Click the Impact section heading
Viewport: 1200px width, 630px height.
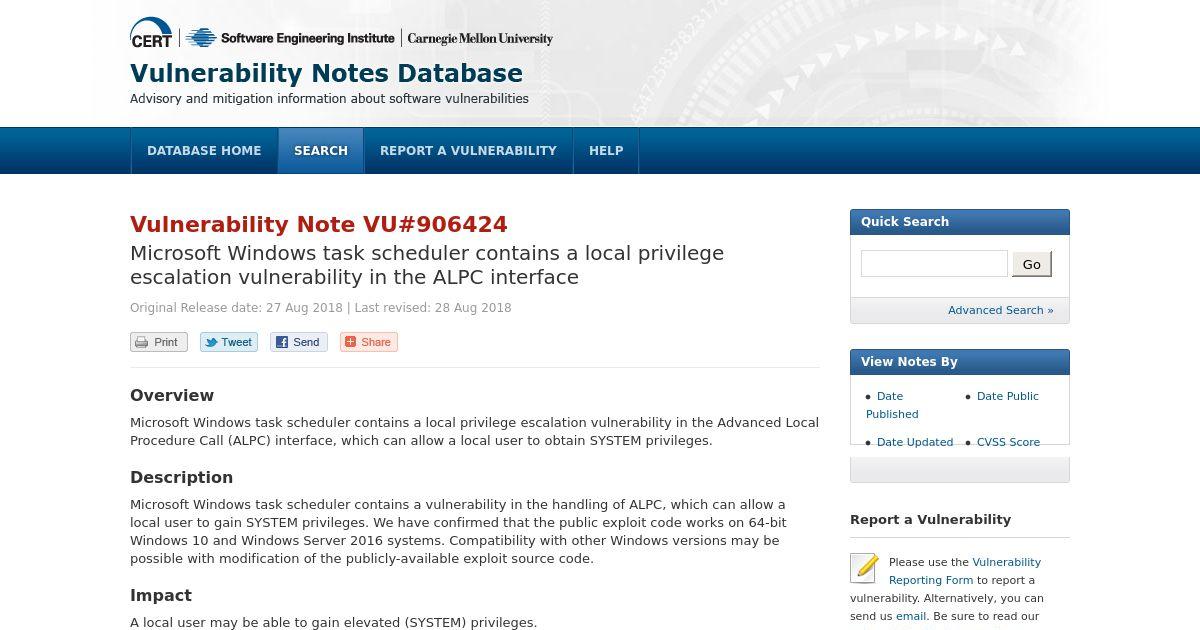[161, 595]
